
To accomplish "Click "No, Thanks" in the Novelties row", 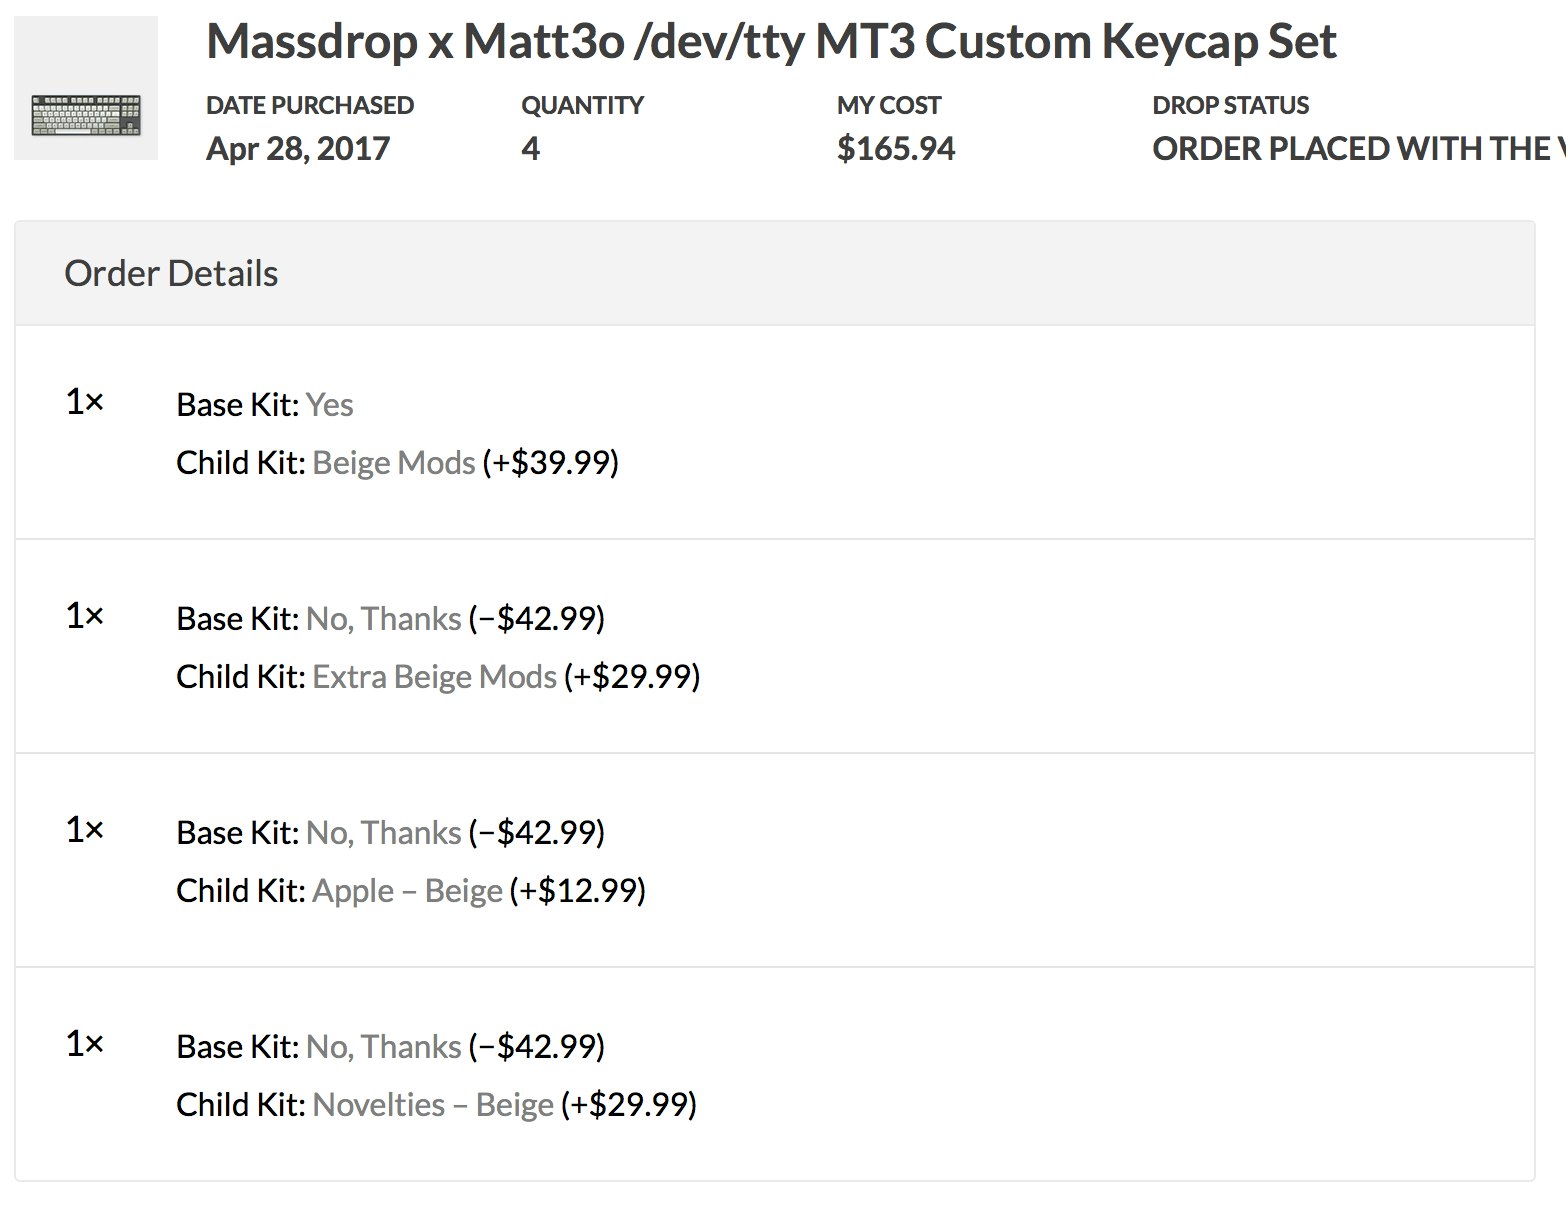I will tap(383, 1047).
